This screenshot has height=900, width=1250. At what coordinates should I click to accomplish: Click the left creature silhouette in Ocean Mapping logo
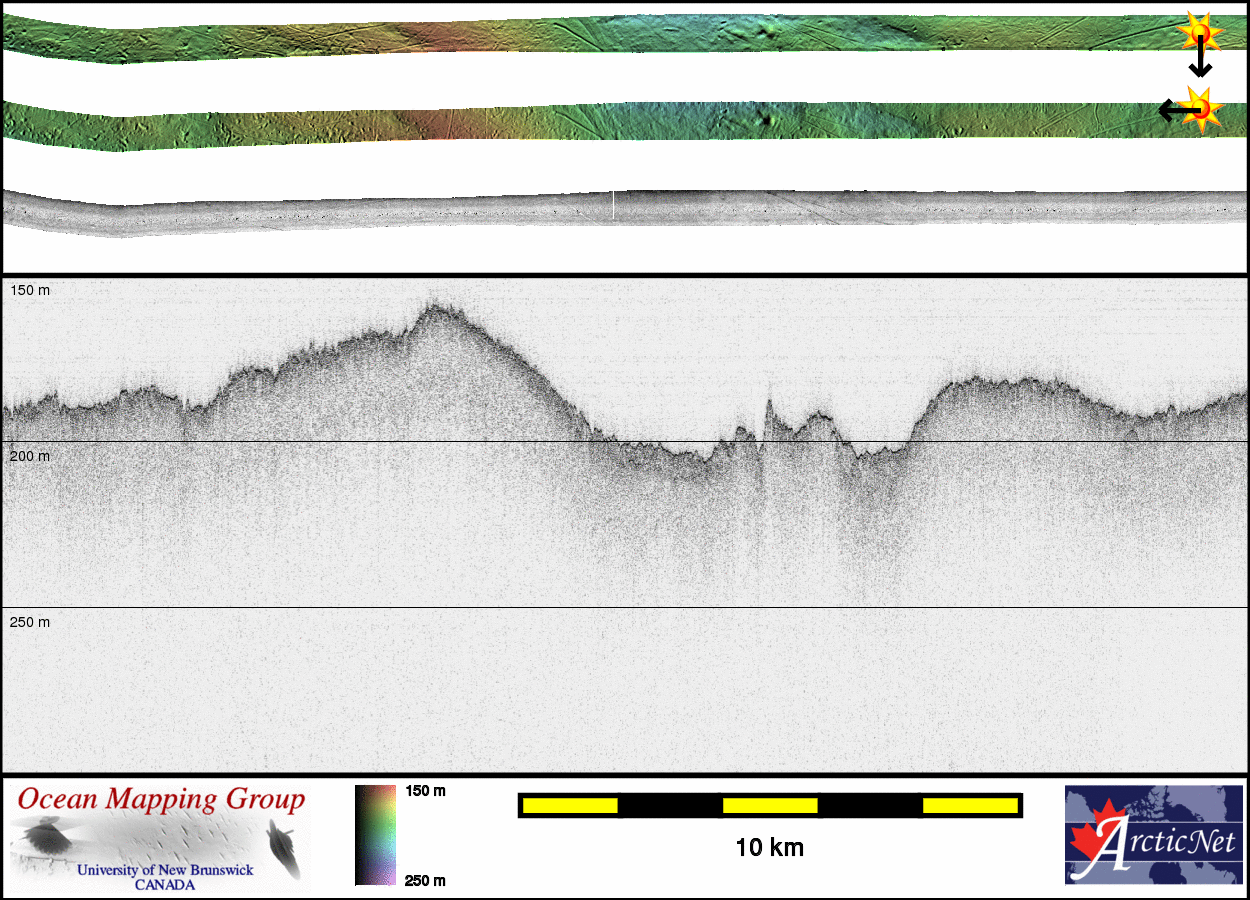pos(46,836)
